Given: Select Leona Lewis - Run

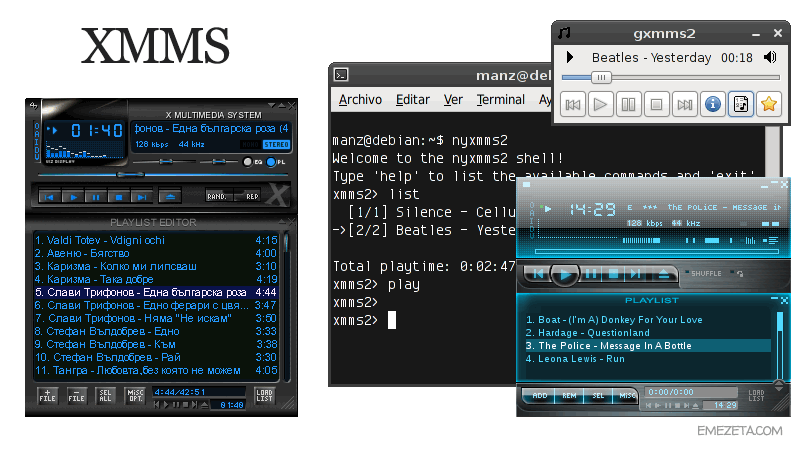Looking at the screenshot, I should coord(648,359).
